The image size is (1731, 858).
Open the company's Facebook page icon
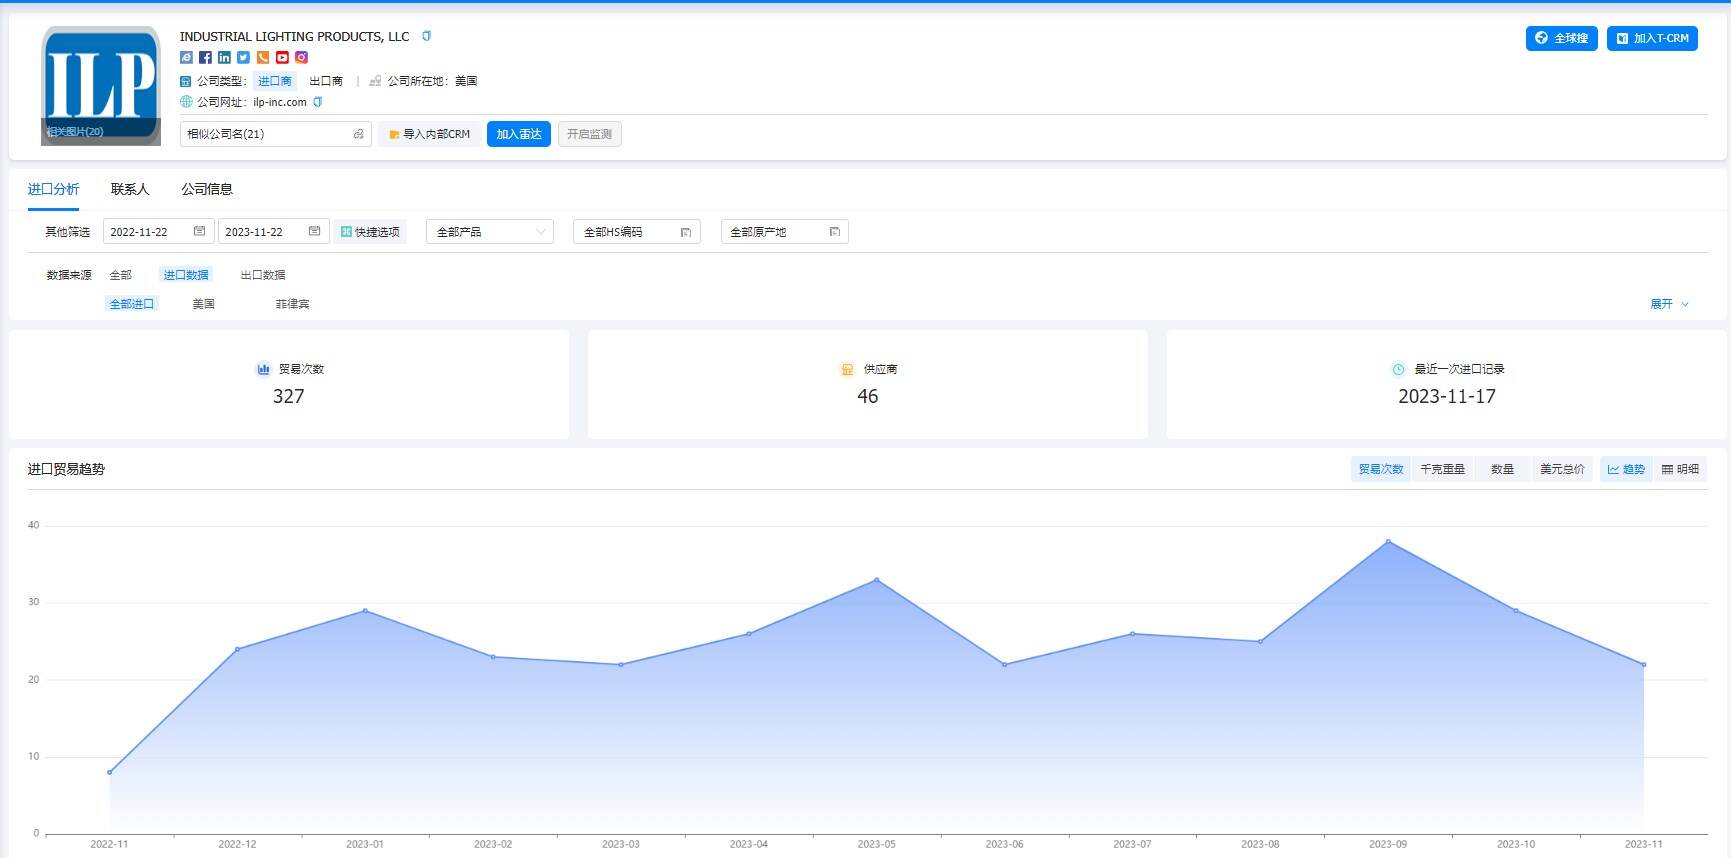(205, 58)
